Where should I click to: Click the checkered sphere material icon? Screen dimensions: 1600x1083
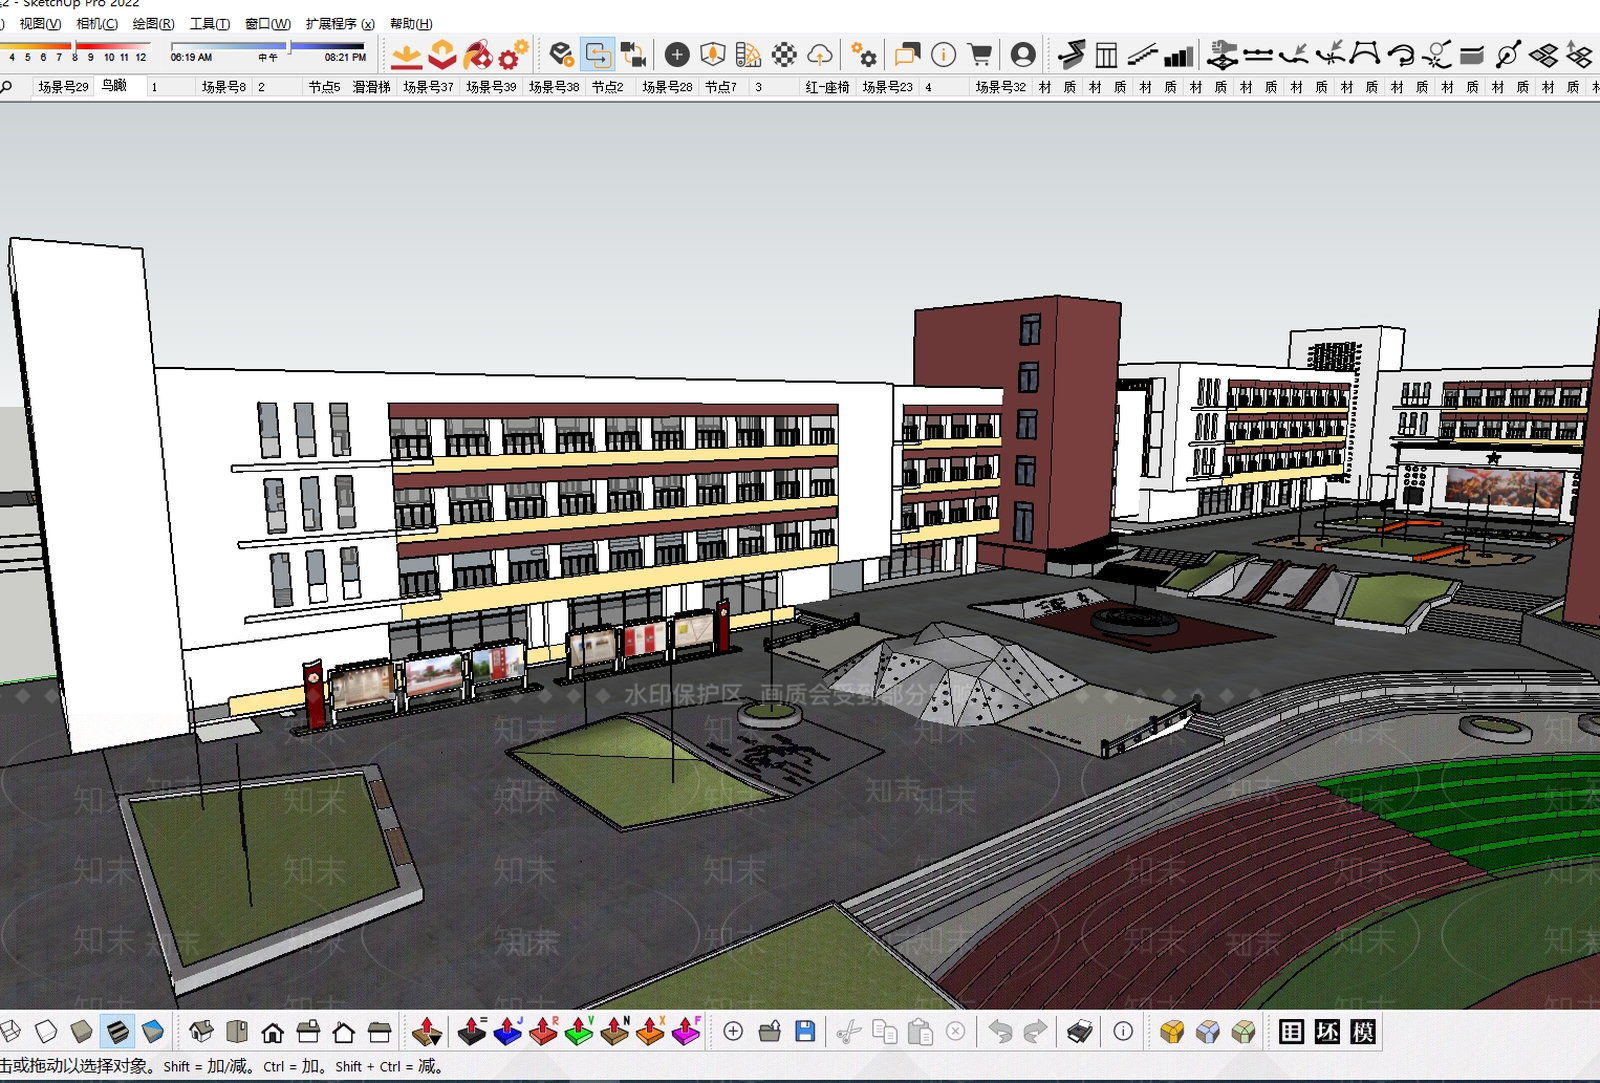coord(784,54)
